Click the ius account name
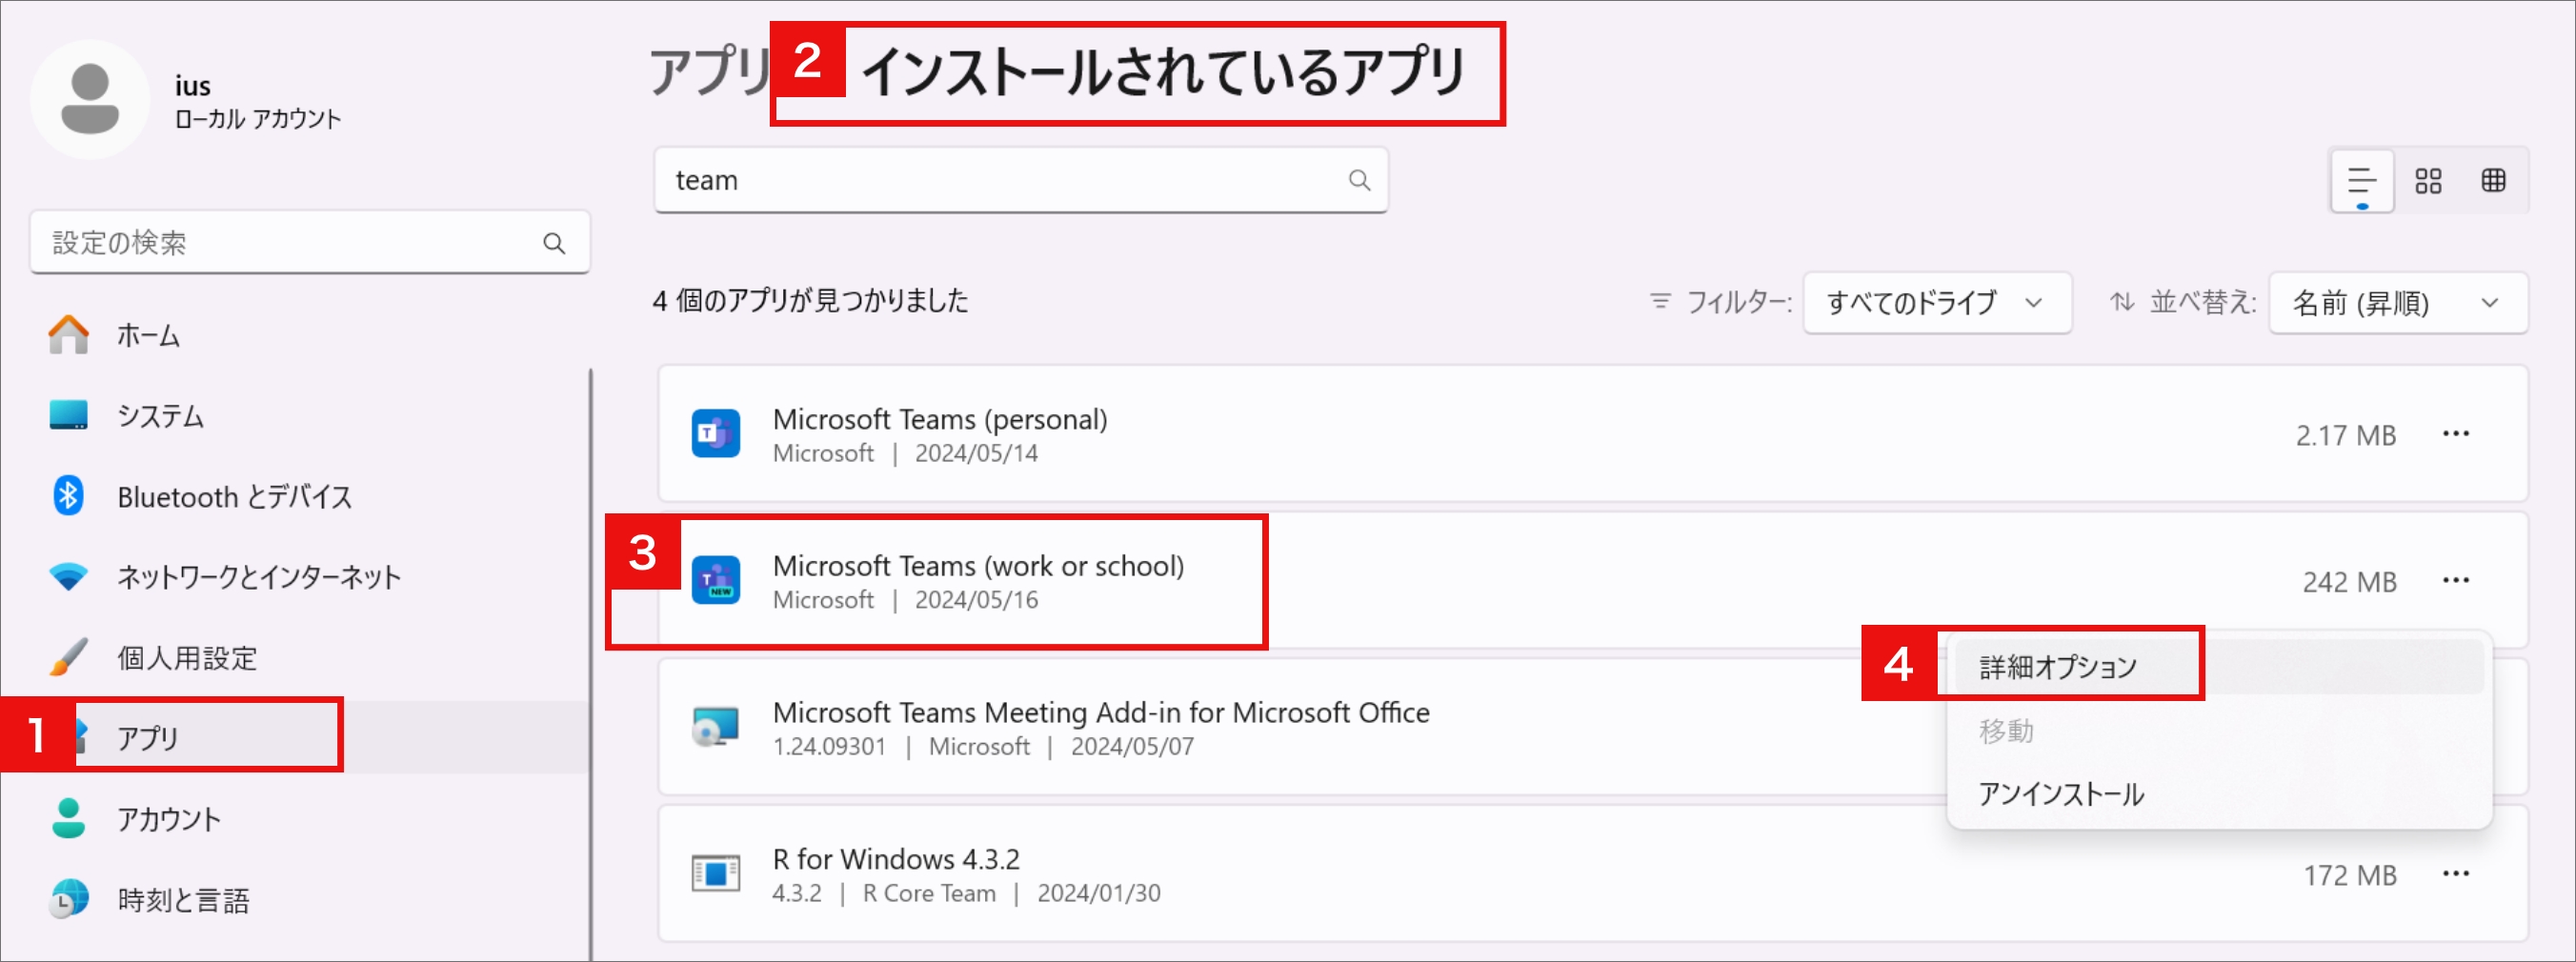Screen dimensions: 2576x962 192,86
